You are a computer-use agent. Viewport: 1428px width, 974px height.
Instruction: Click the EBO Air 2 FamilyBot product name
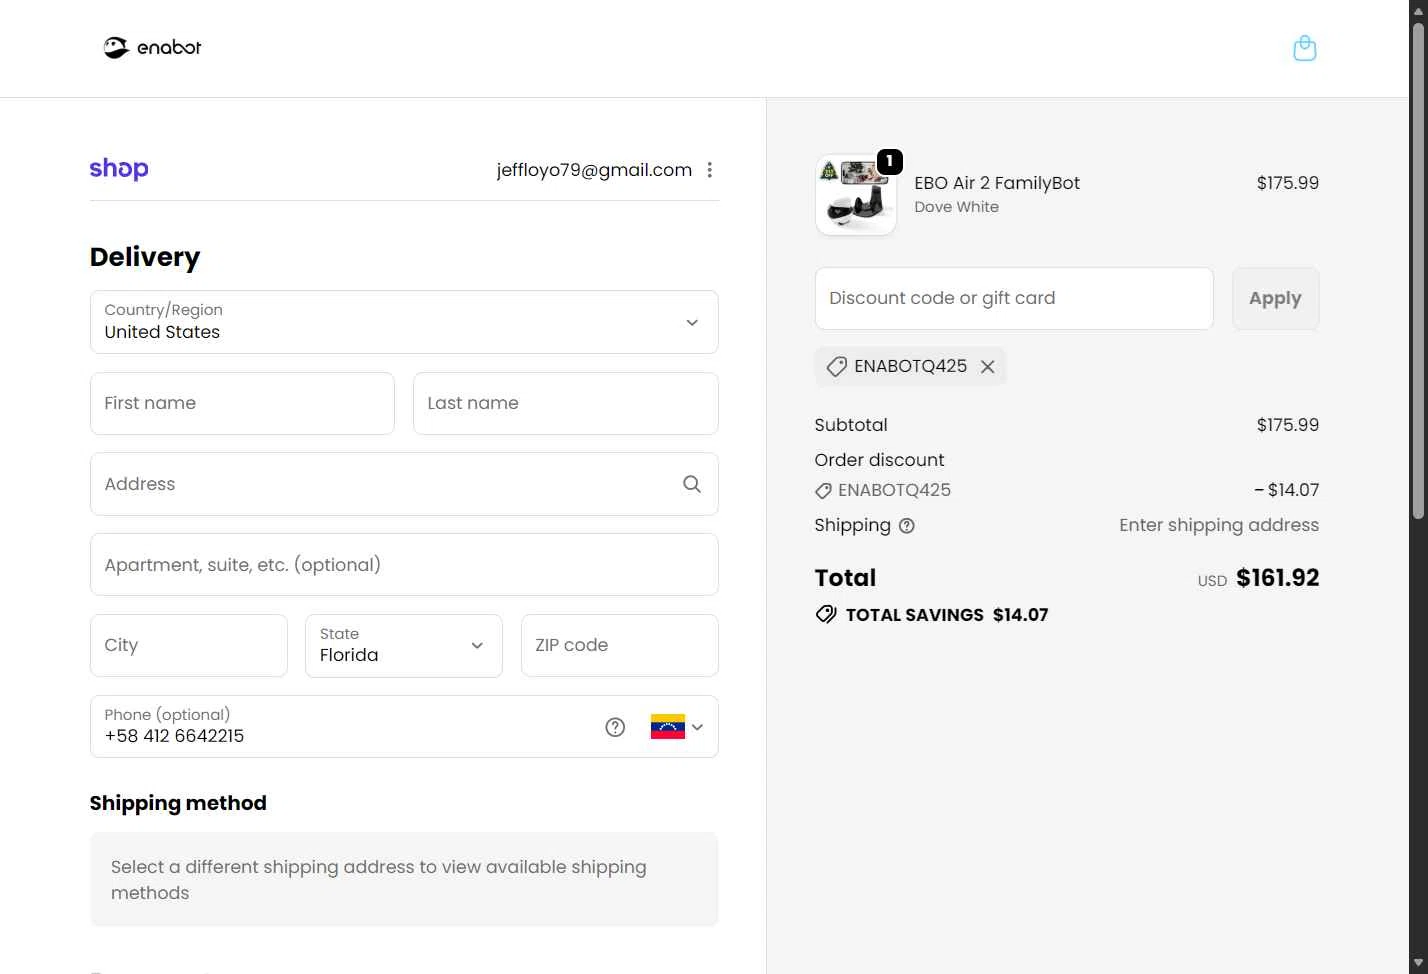tap(997, 183)
